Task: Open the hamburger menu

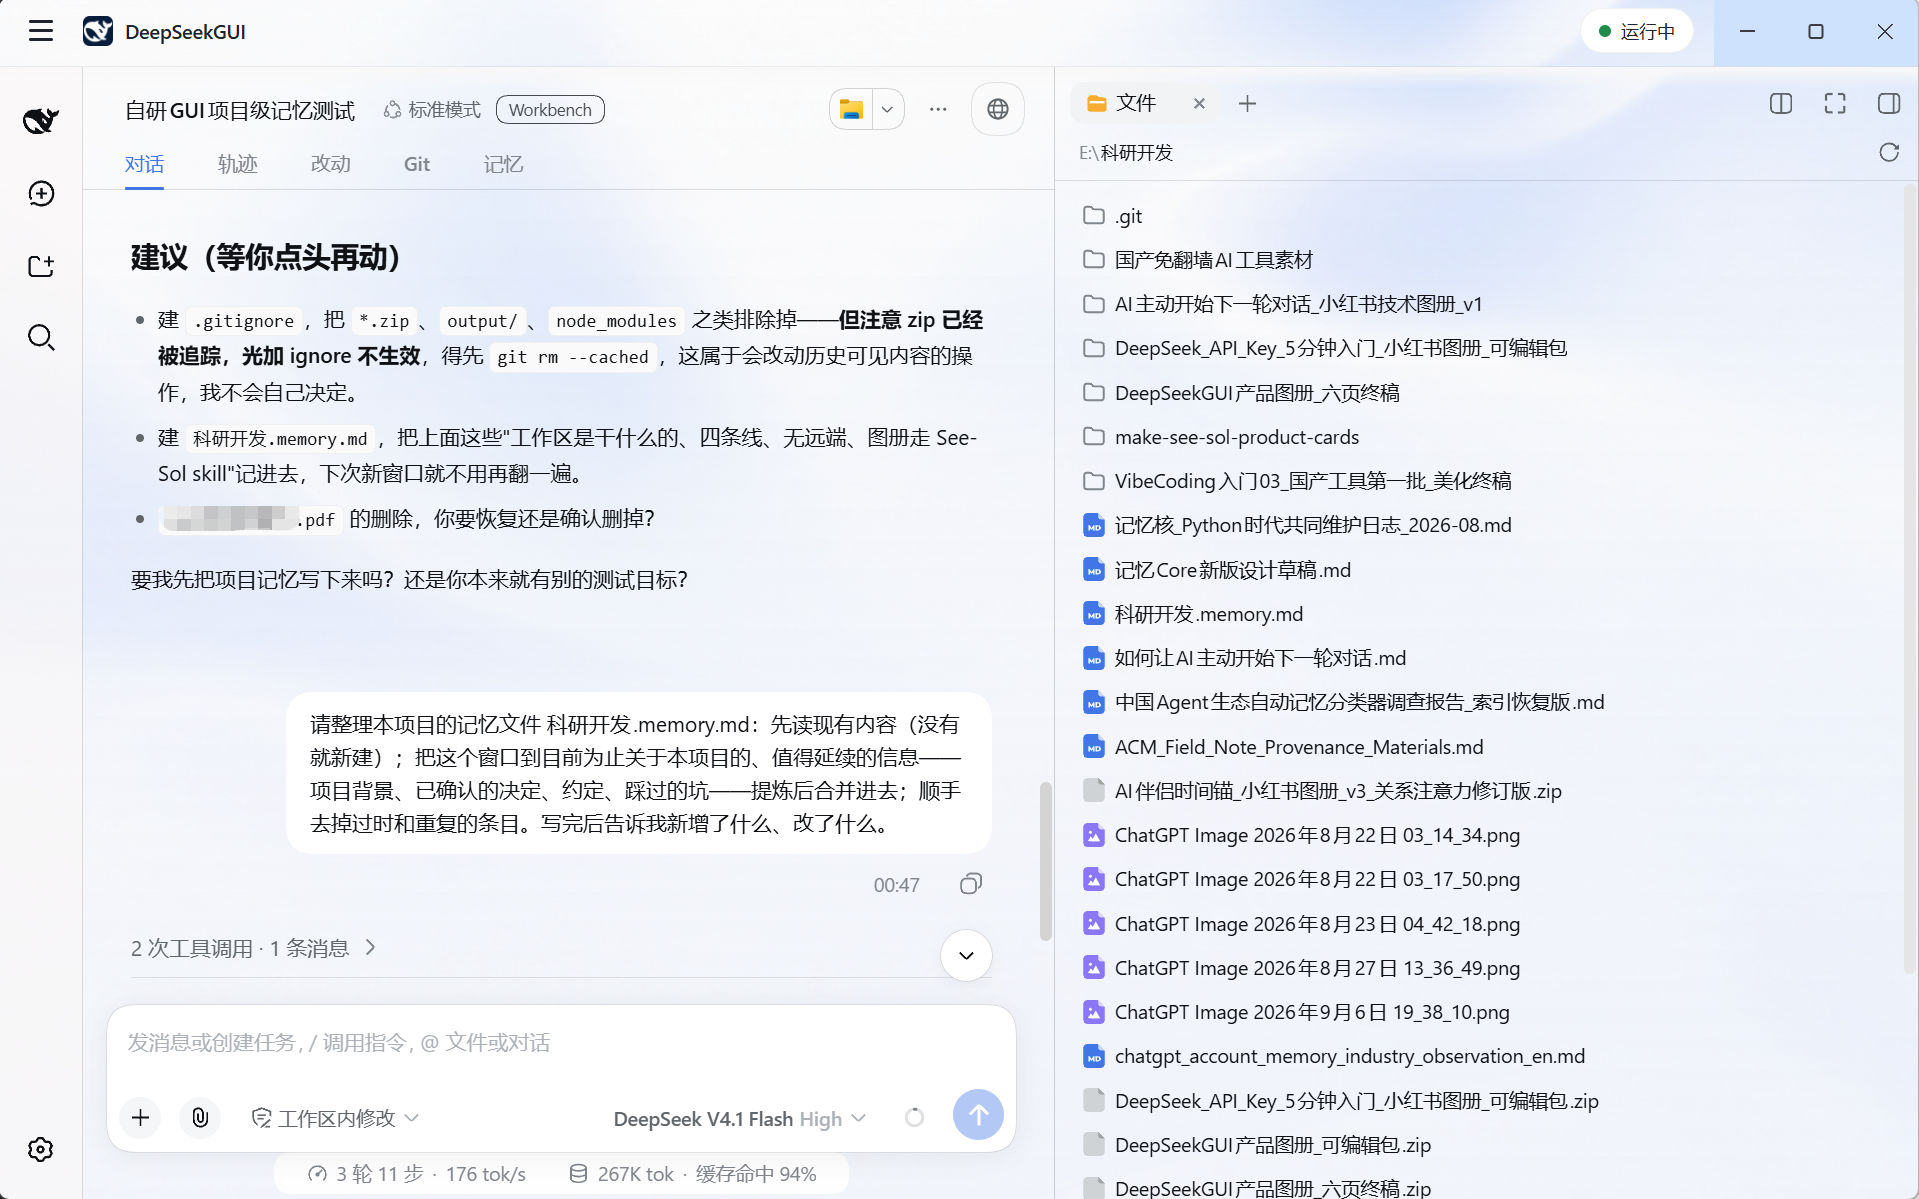Action: 41,32
